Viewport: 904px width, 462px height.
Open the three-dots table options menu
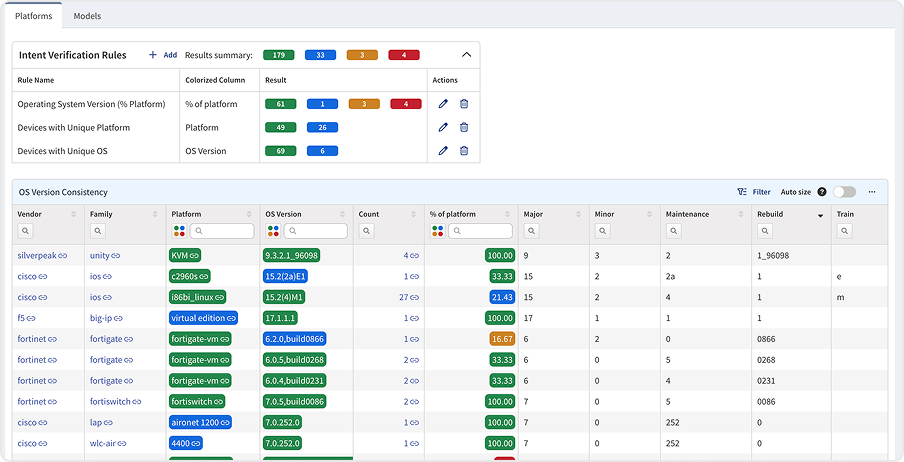[872, 192]
